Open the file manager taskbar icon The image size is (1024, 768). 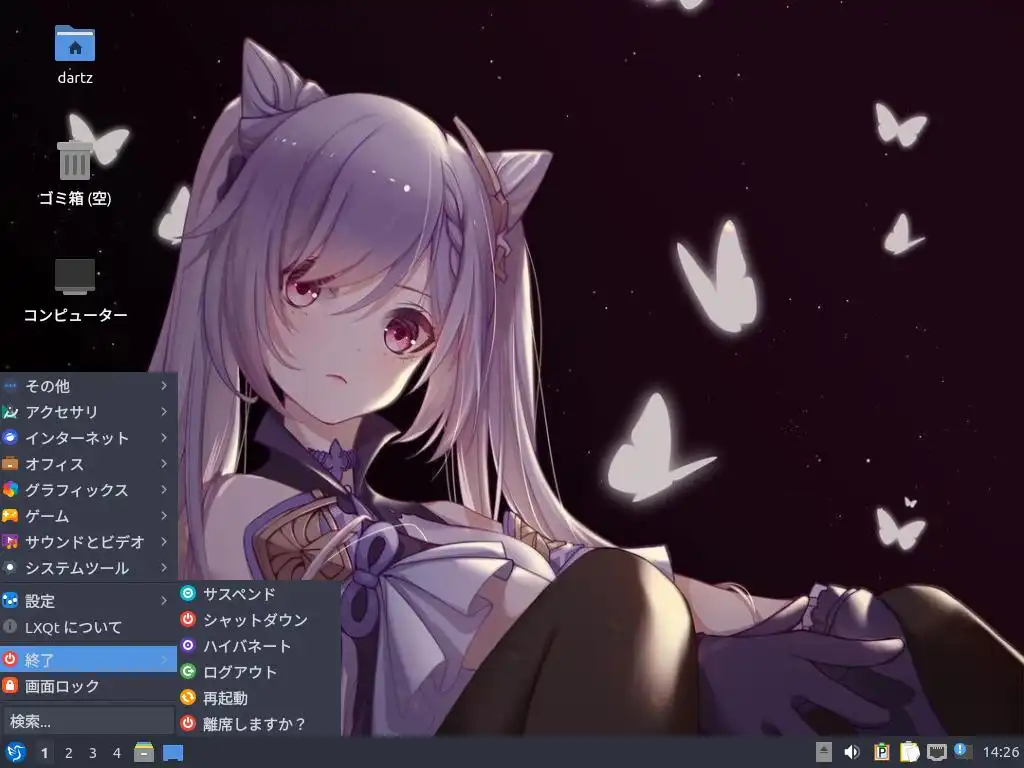point(144,753)
